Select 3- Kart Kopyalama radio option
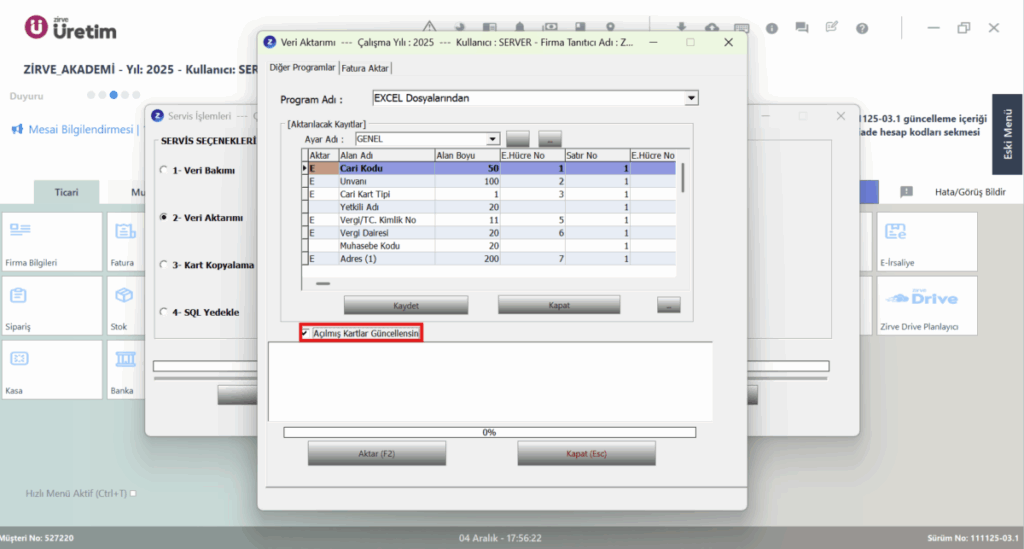The image size is (1024, 549). pyautogui.click(x=163, y=265)
